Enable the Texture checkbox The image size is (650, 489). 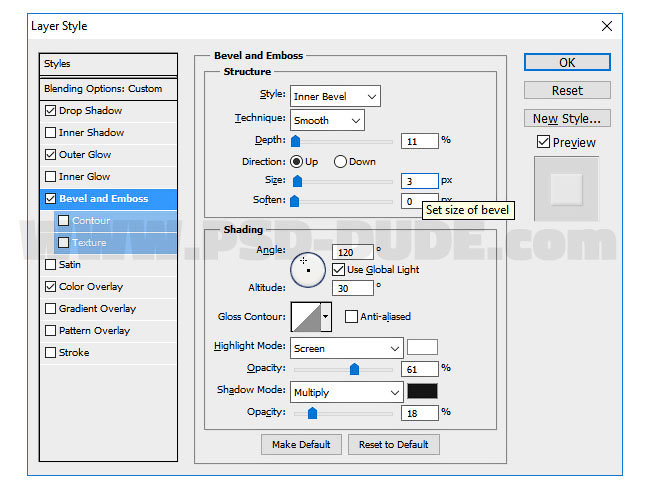(x=63, y=242)
